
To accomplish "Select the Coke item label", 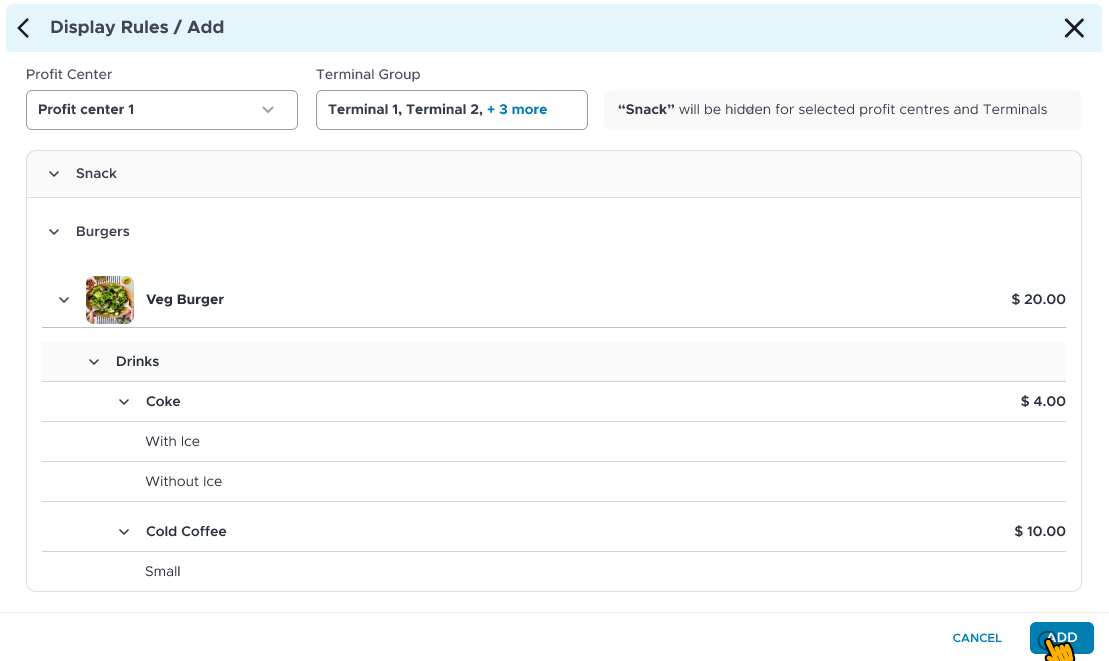I will tap(163, 402).
